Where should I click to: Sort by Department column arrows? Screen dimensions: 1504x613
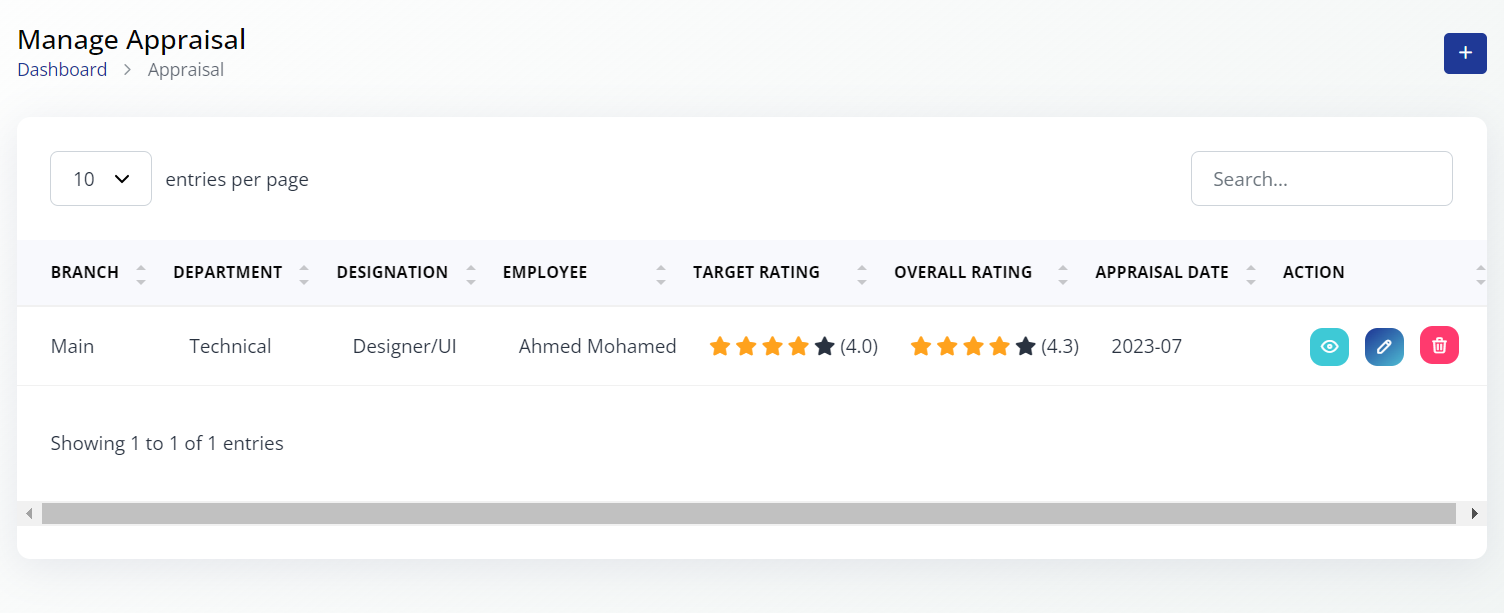[304, 273]
